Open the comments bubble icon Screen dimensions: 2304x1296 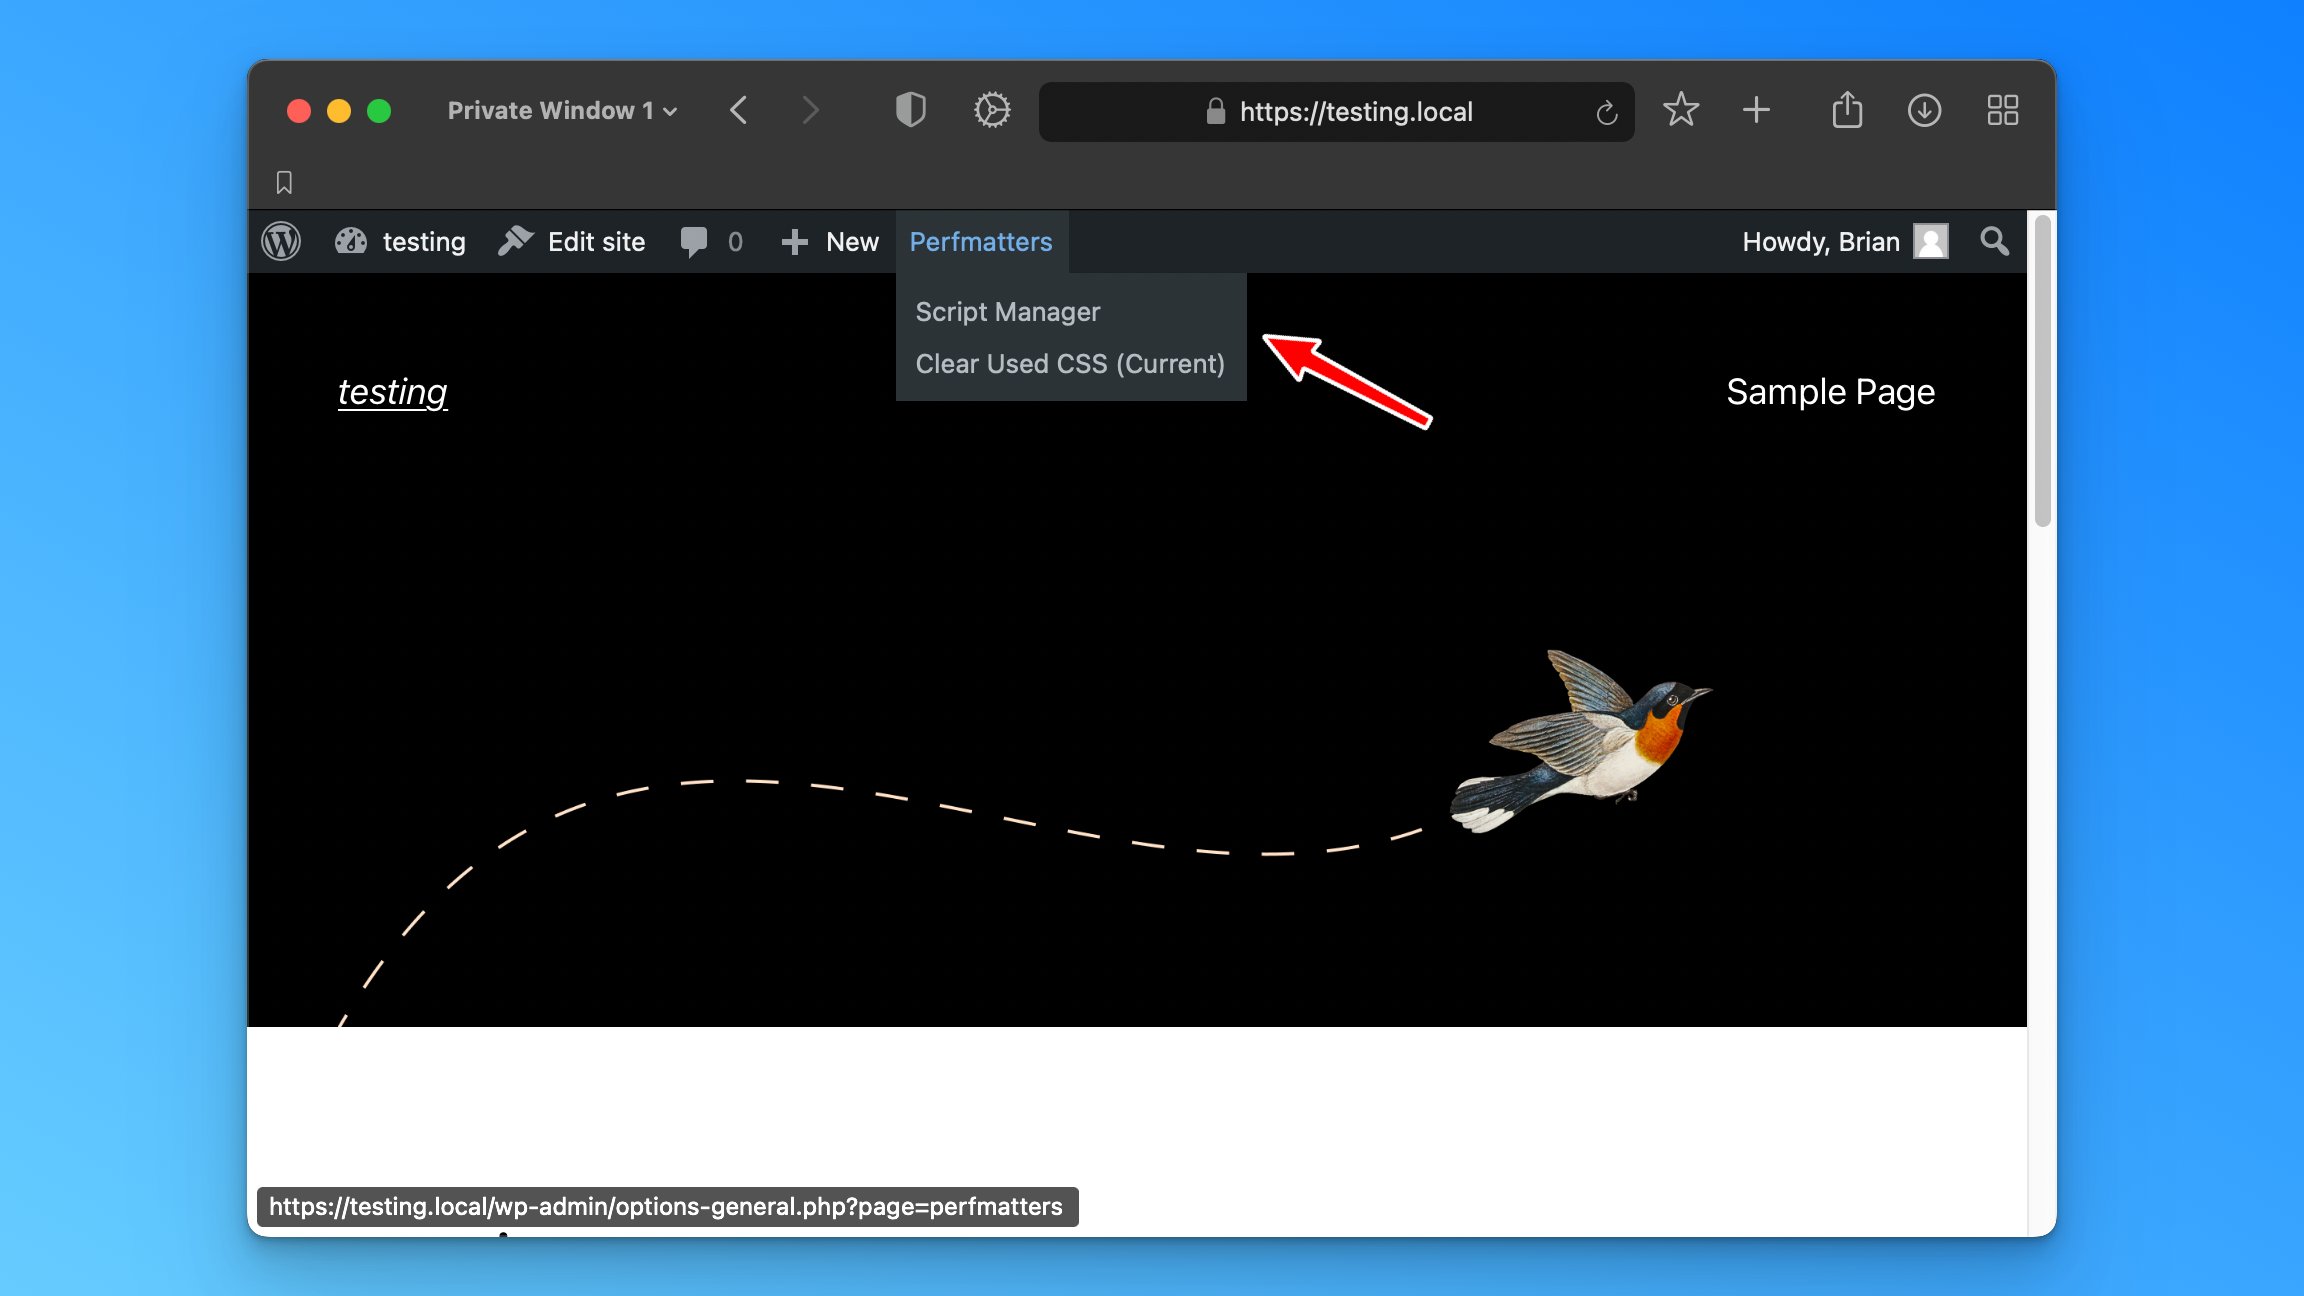click(693, 242)
